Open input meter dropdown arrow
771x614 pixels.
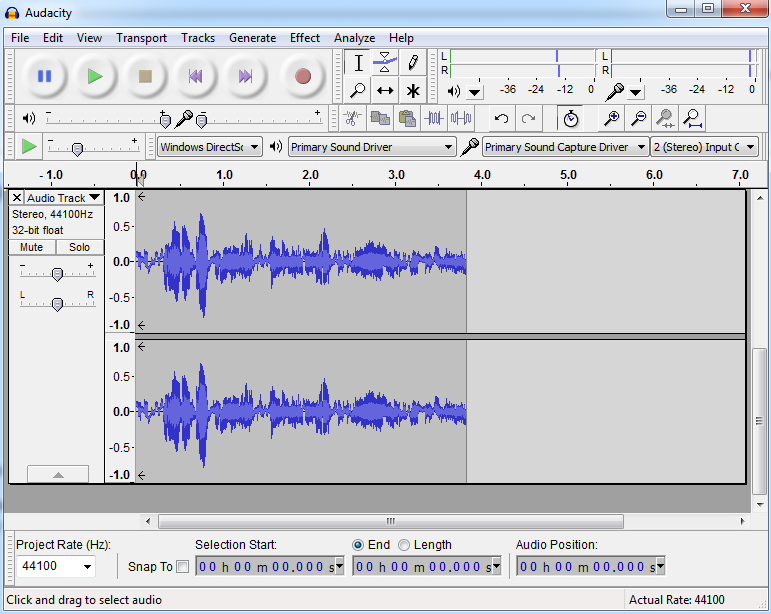click(635, 92)
